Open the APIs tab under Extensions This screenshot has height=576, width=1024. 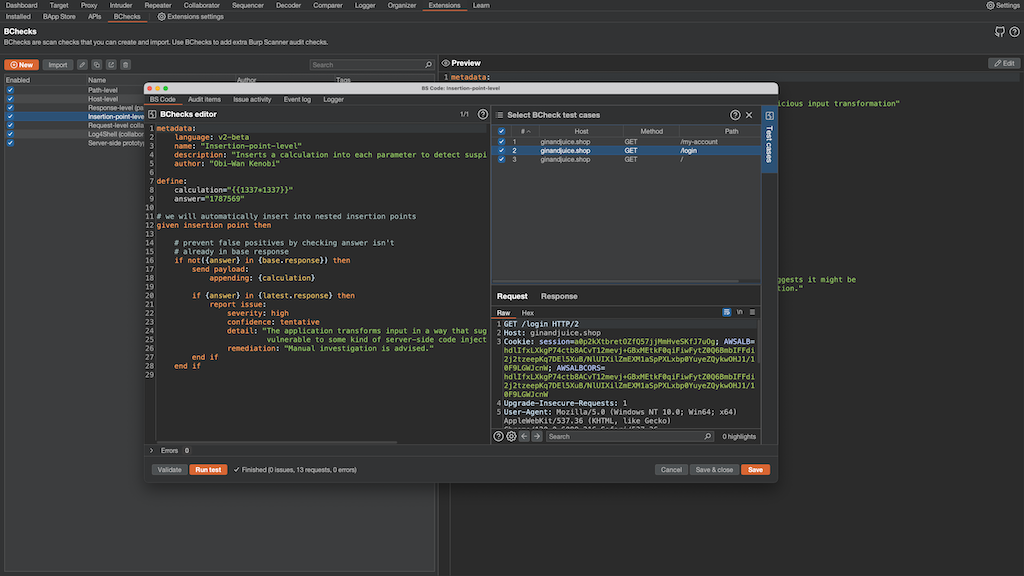tap(95, 17)
